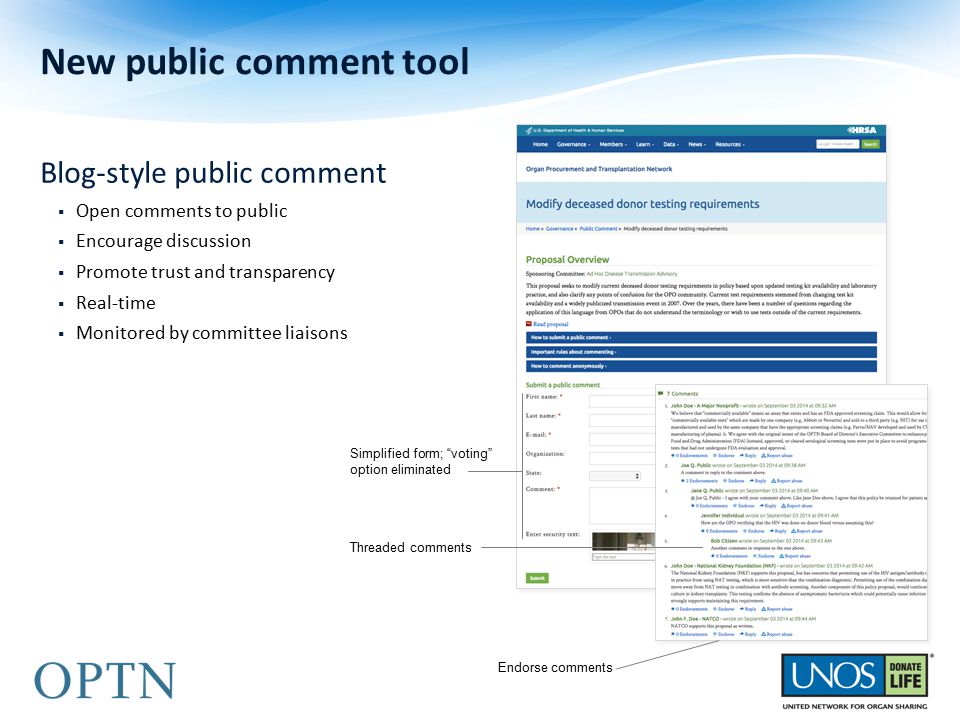The width and height of the screenshot is (960, 720).
Task: Endorse Joe Q. Public's comment
Action: (733, 481)
